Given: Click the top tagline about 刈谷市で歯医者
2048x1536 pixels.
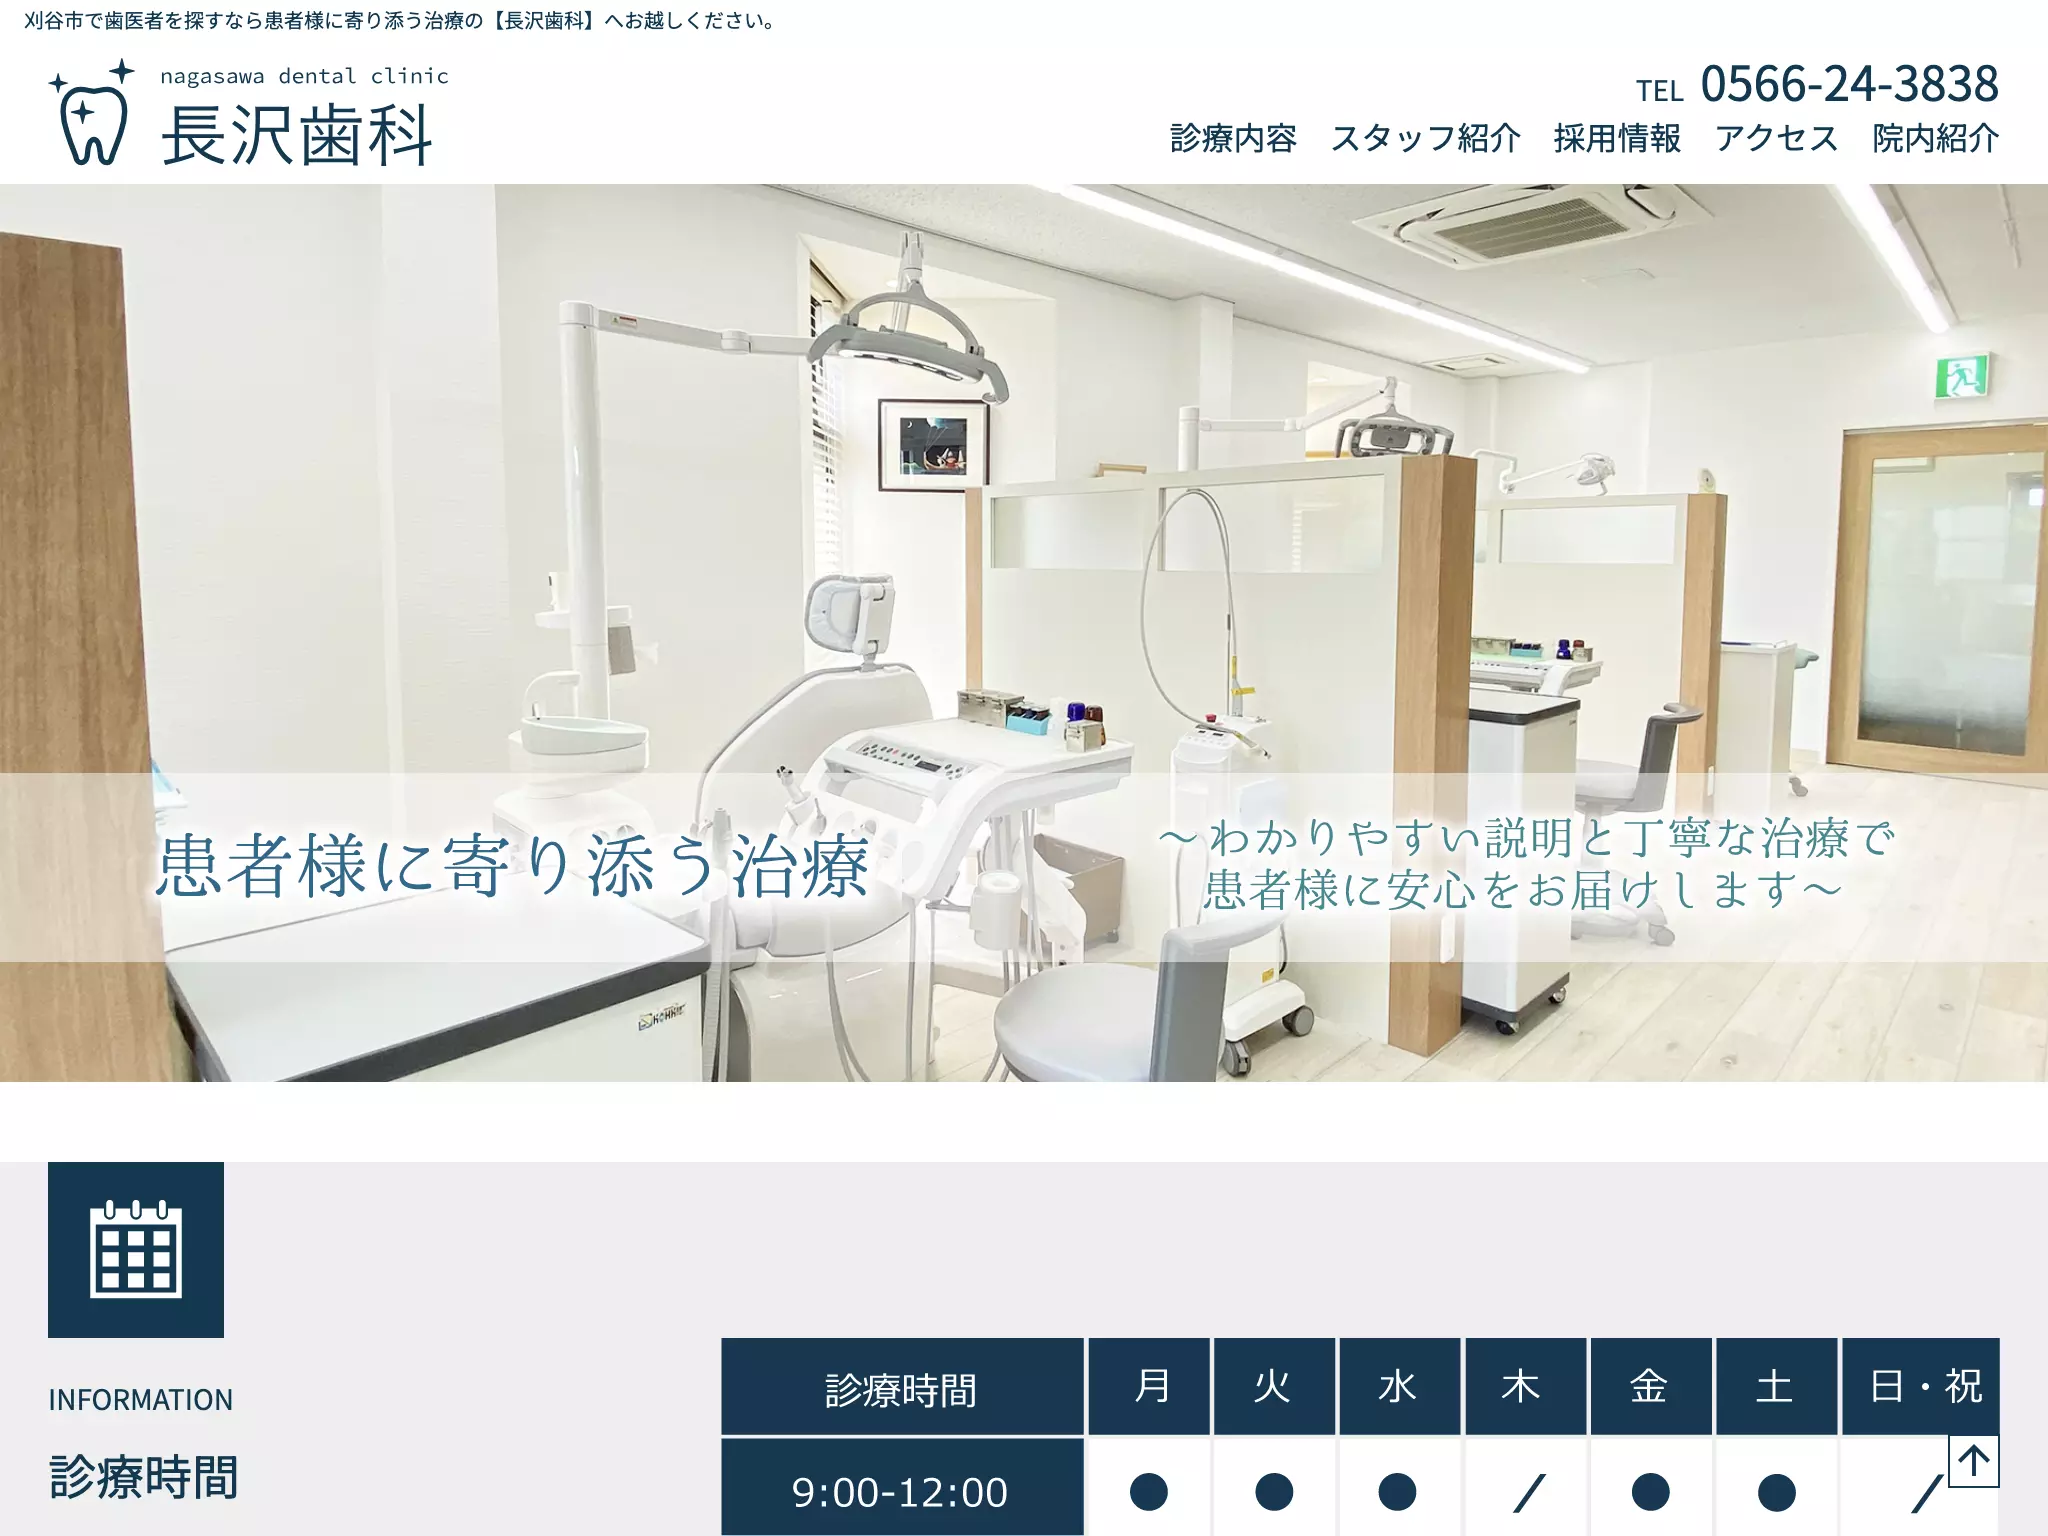Looking at the screenshot, I should [402, 21].
